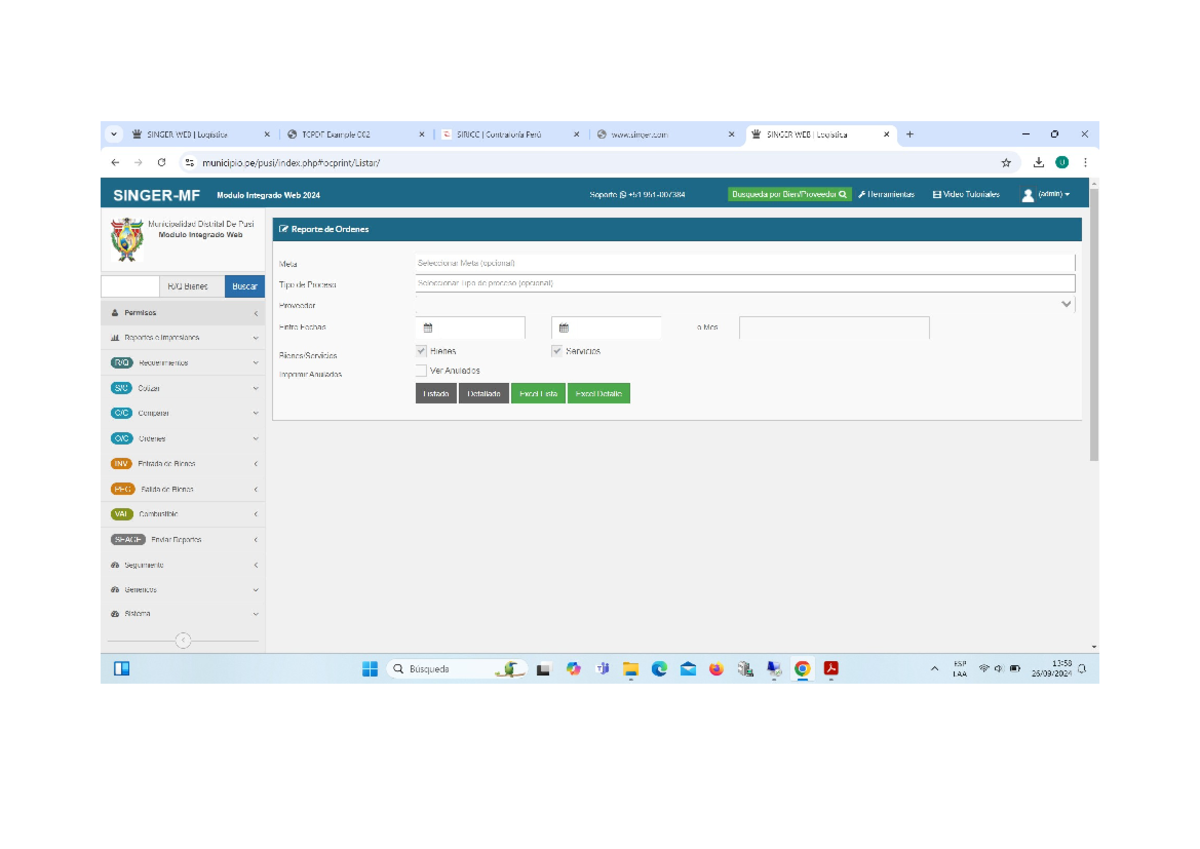The width and height of the screenshot is (1200, 849).
Task: Click the Excel Lista green button
Action: (x=539, y=394)
